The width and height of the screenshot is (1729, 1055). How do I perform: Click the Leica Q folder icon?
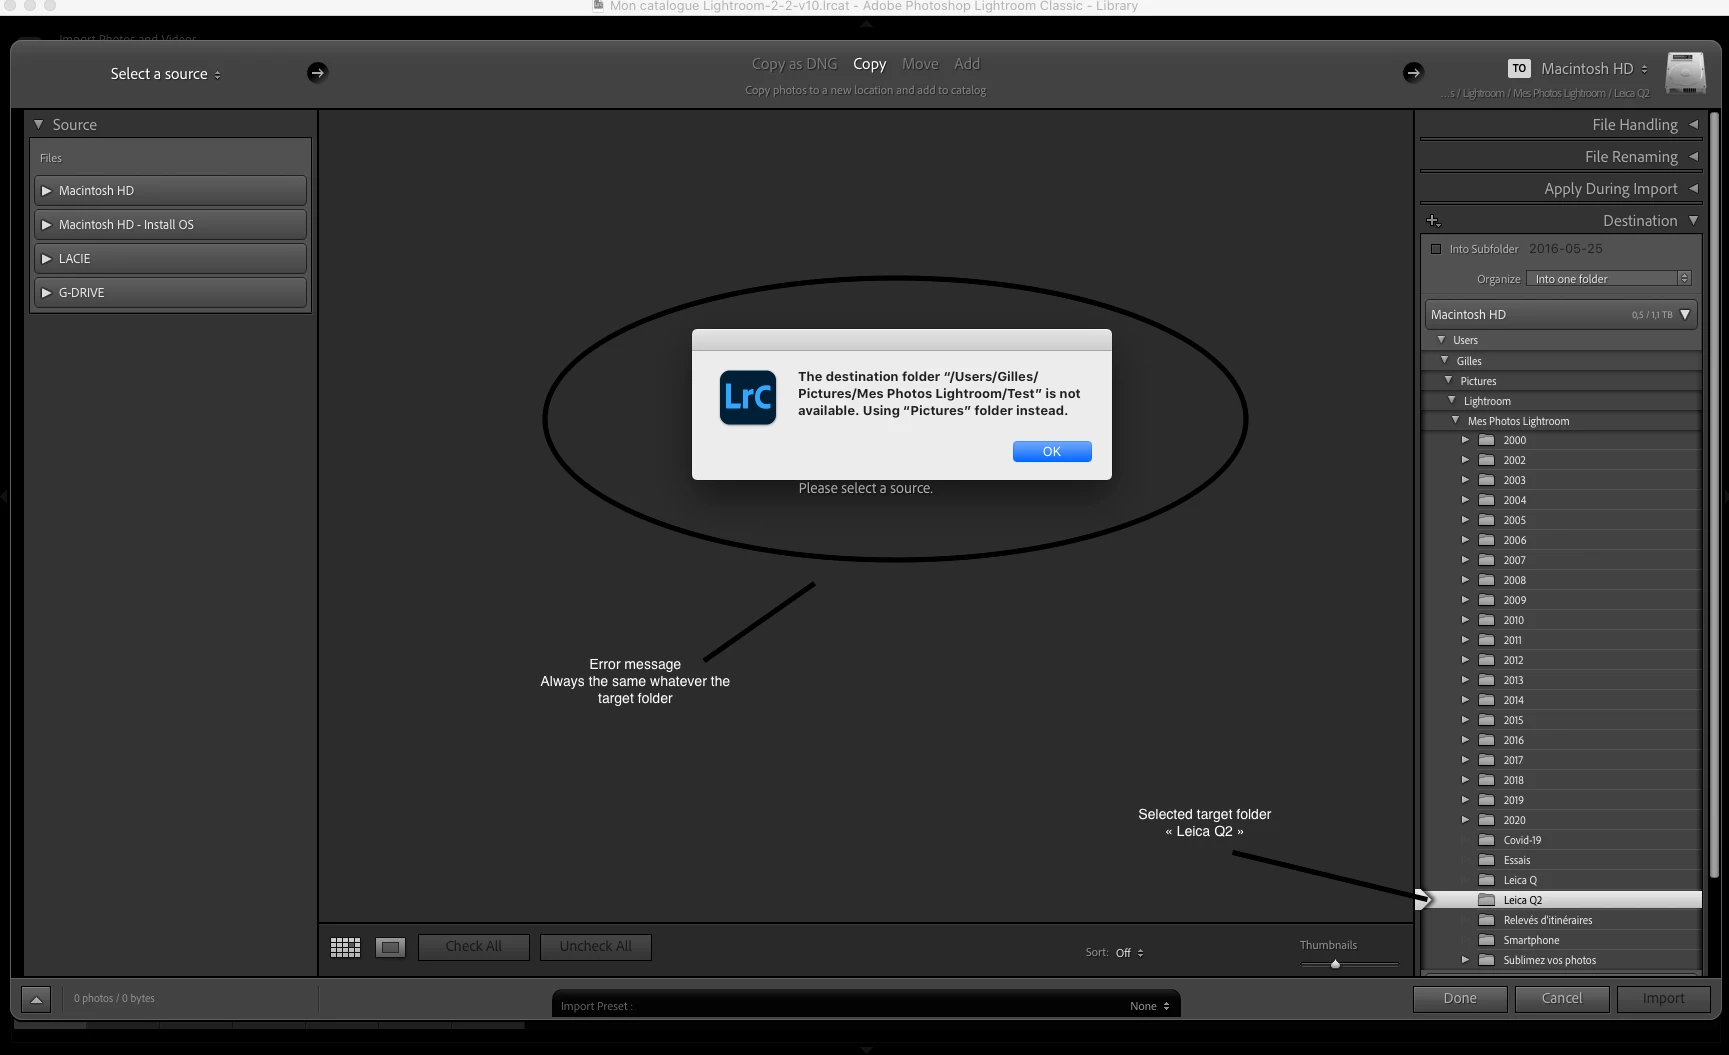(1487, 880)
